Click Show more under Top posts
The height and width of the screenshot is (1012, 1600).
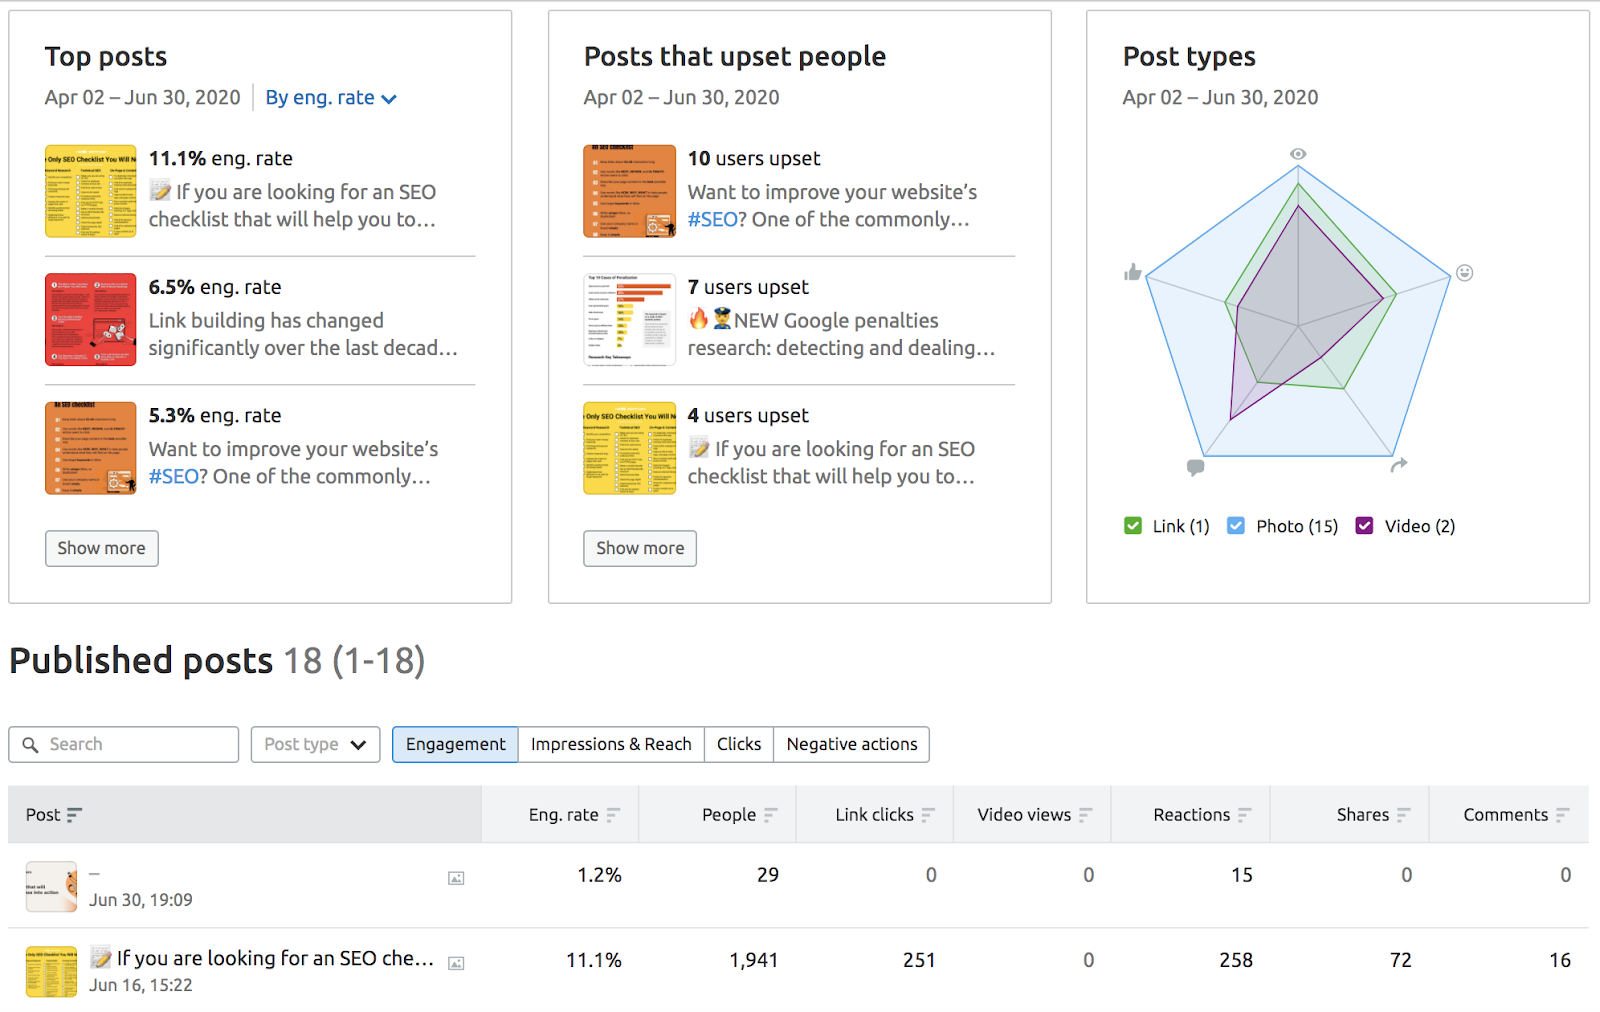pyautogui.click(x=102, y=549)
